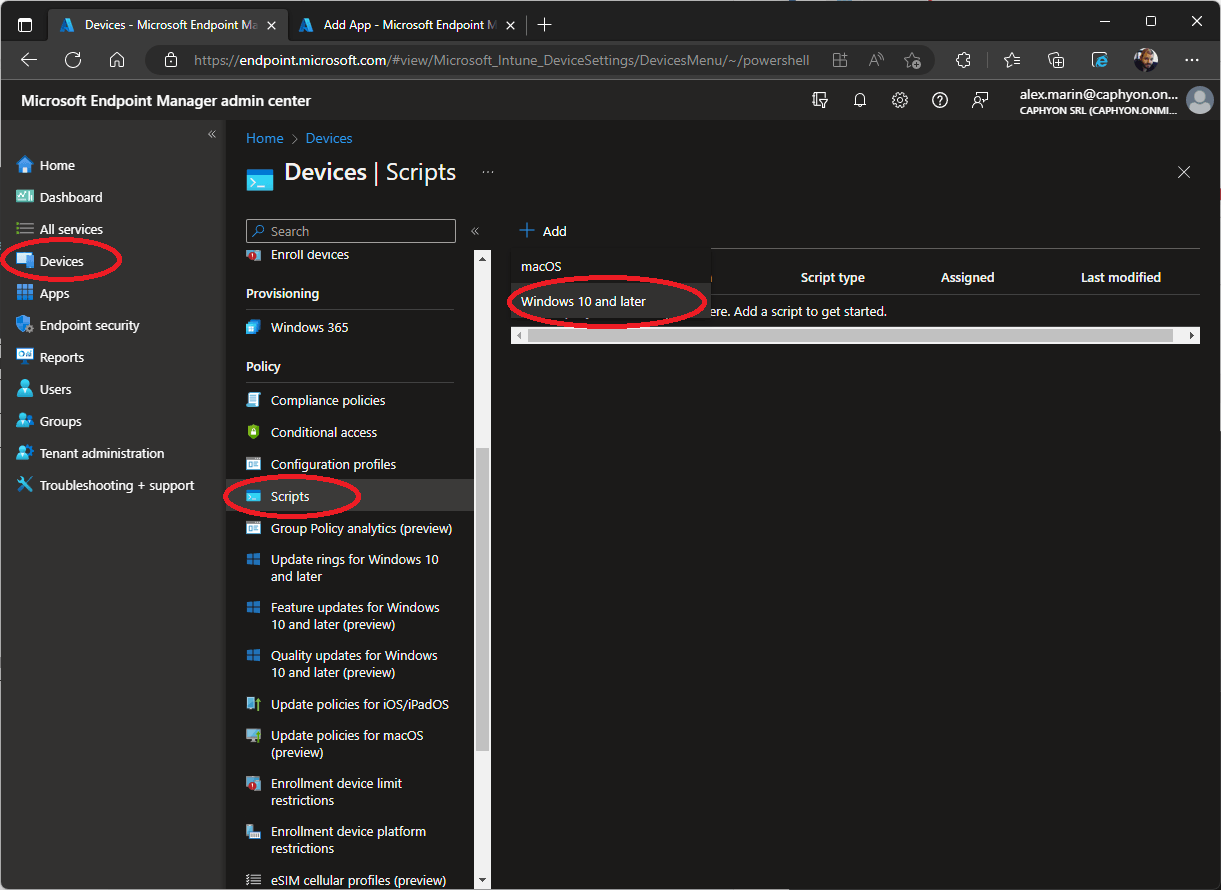Open a new browser tab
The height and width of the screenshot is (890, 1221).
pyautogui.click(x=544, y=24)
